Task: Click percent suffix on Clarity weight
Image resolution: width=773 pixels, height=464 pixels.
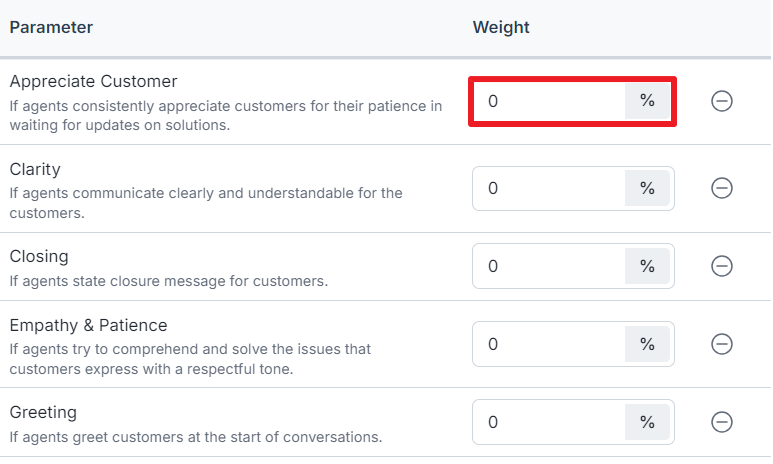Action: click(647, 188)
